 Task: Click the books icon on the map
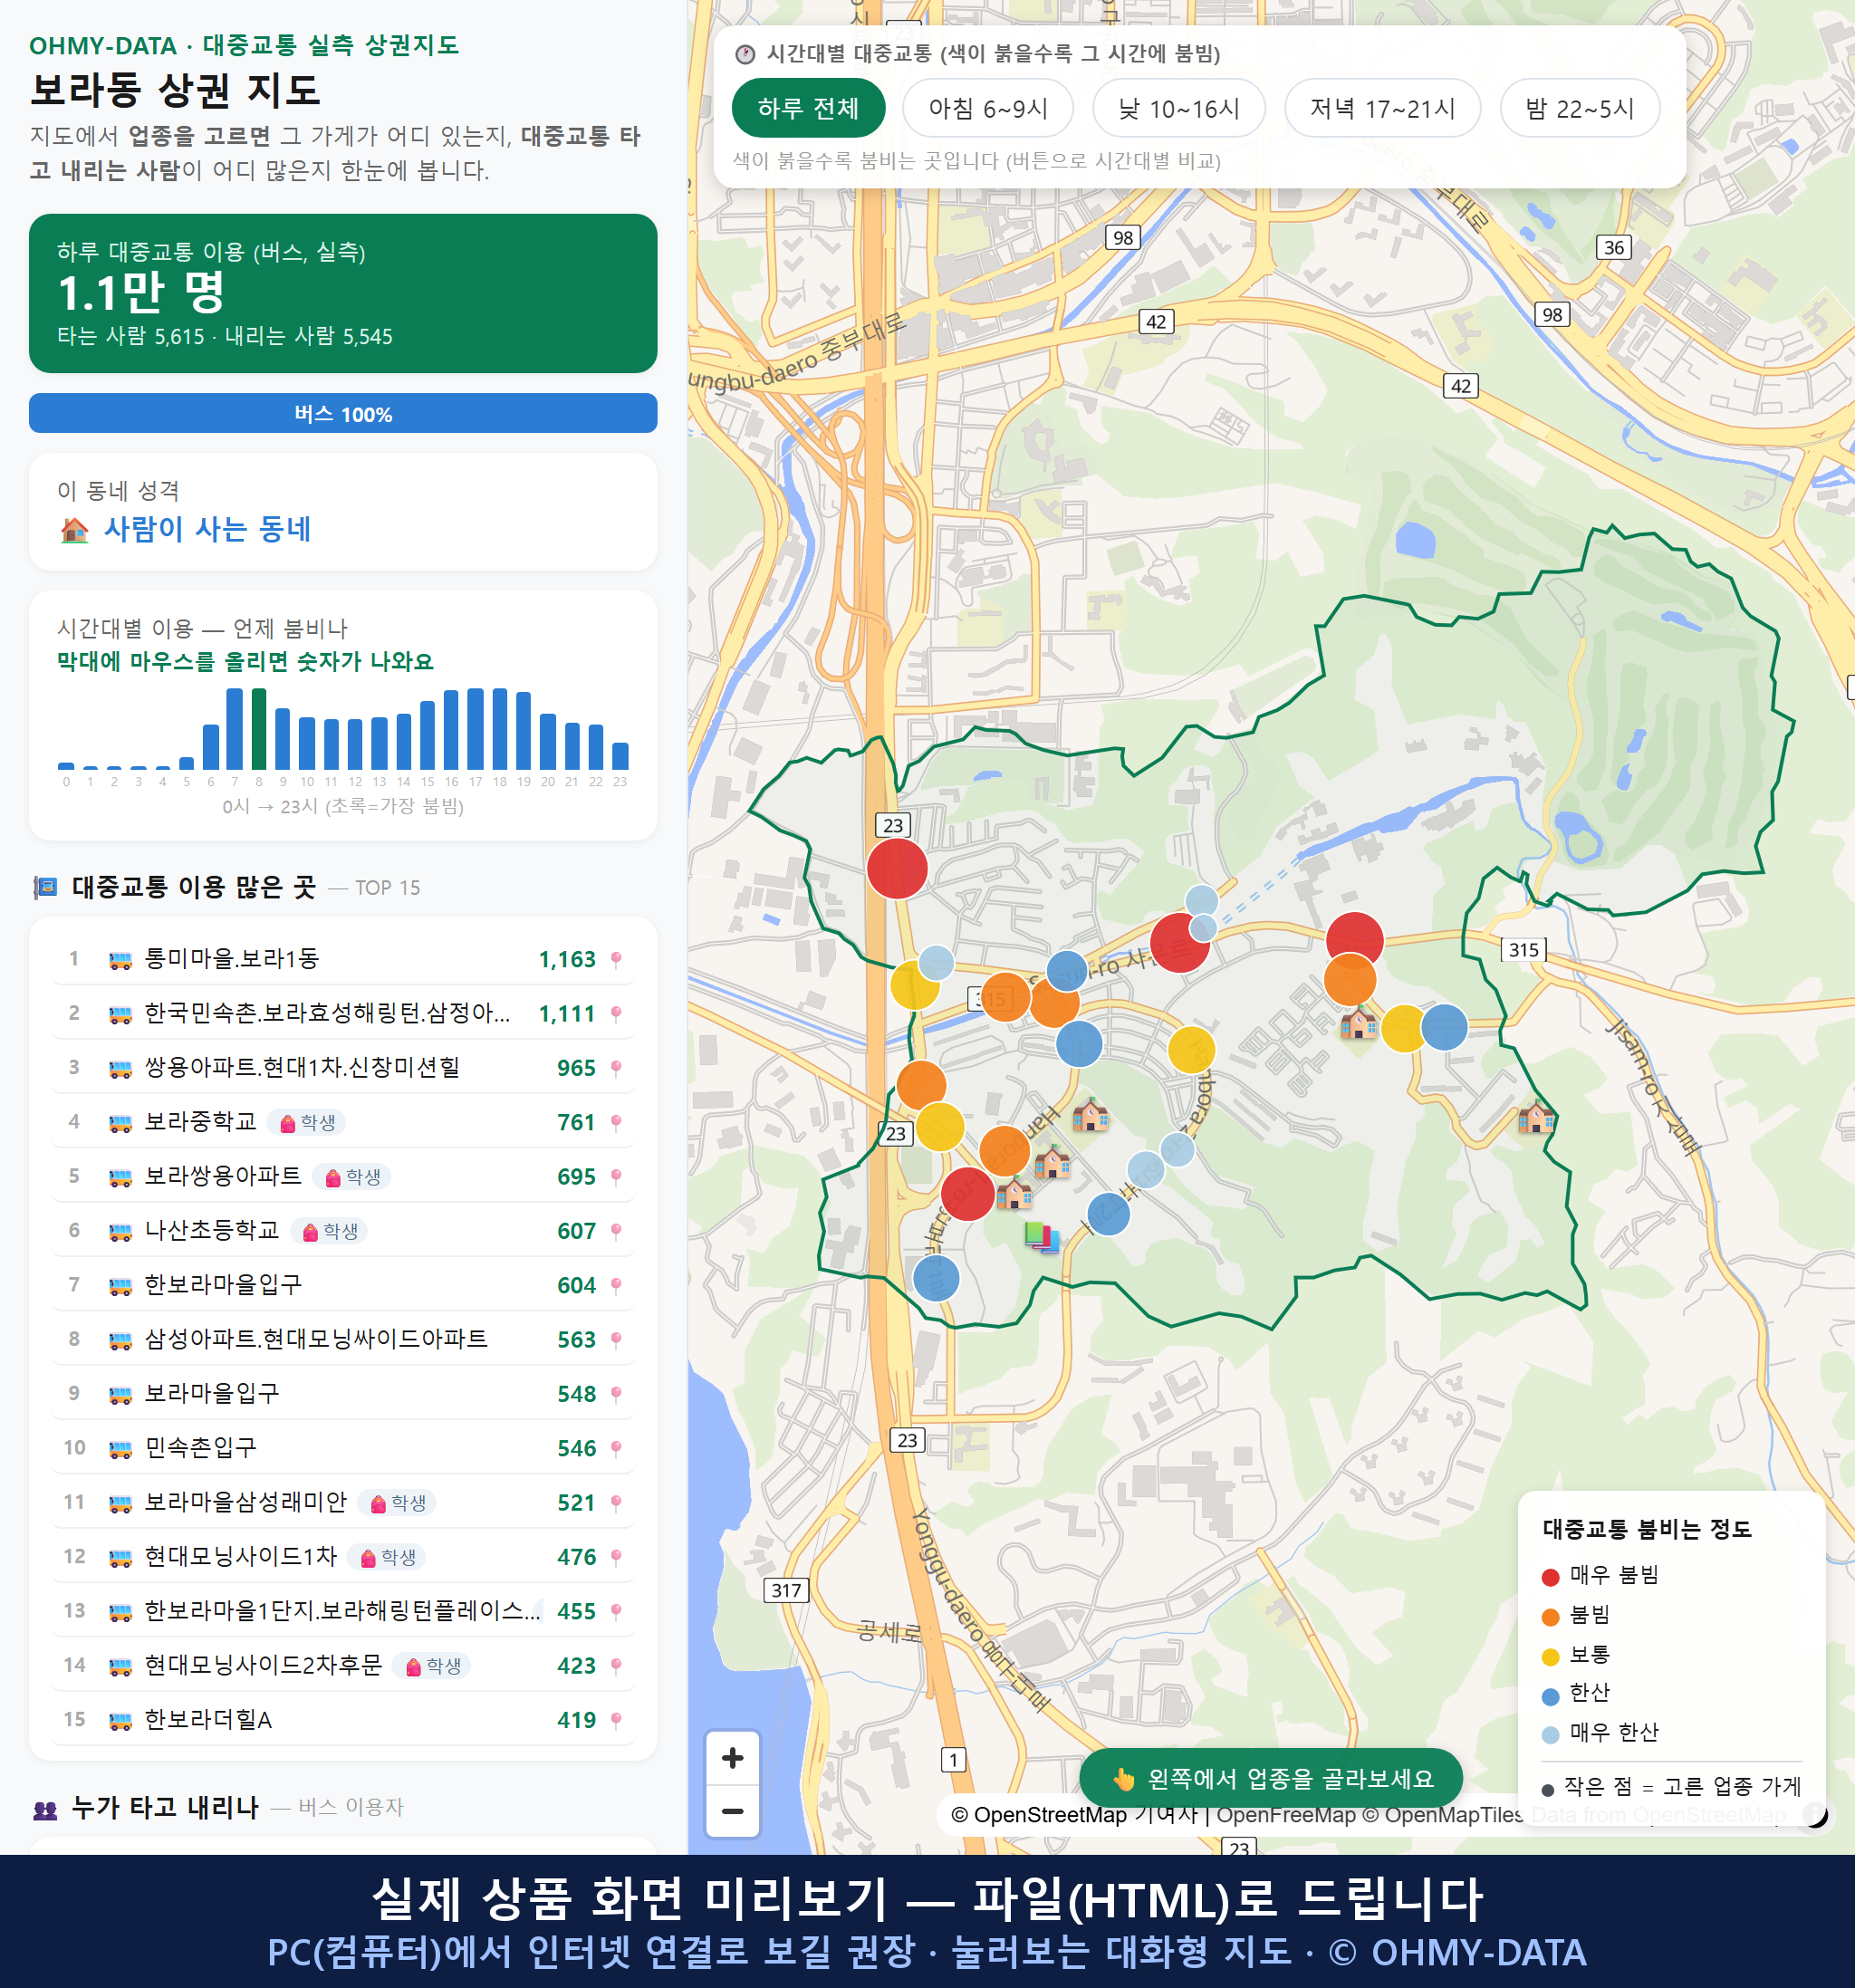click(1042, 1237)
